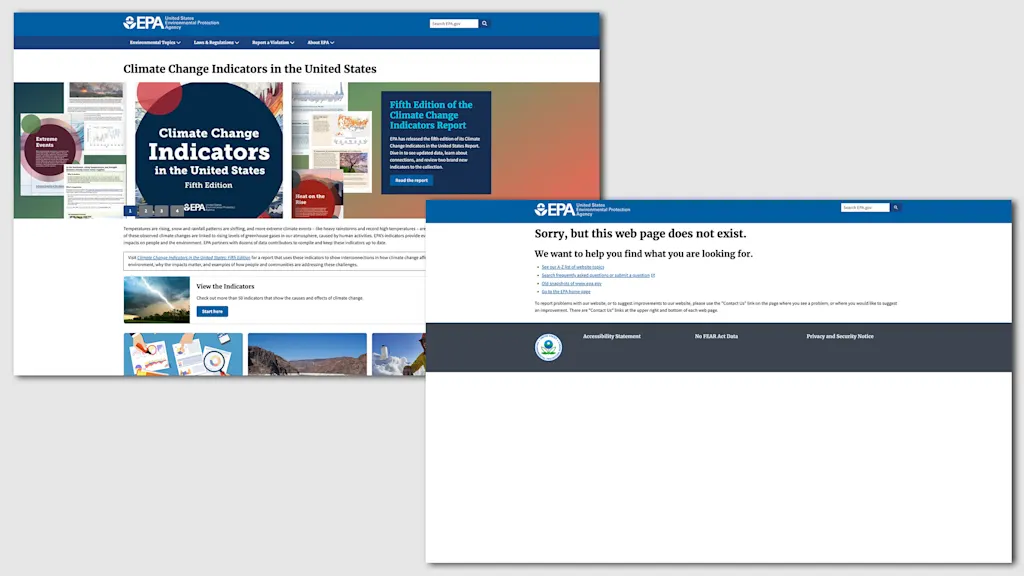Click the search magnifier button on the error page
The width and height of the screenshot is (1024, 576).
point(896,208)
